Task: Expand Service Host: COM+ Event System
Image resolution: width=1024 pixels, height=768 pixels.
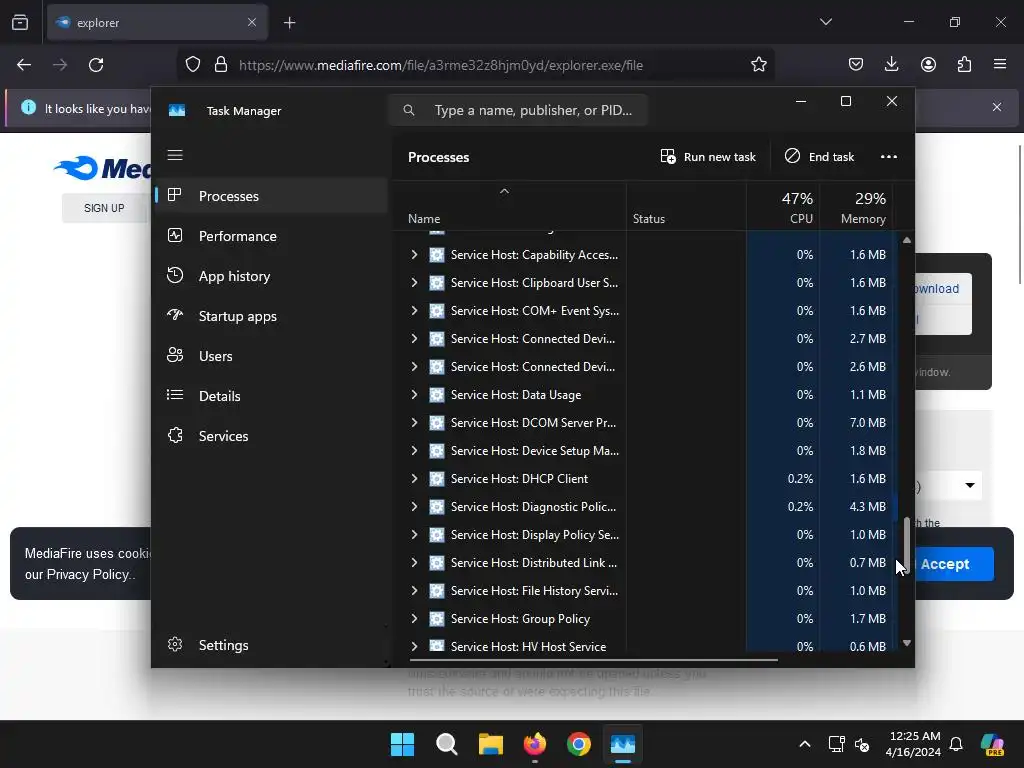Action: click(x=414, y=311)
